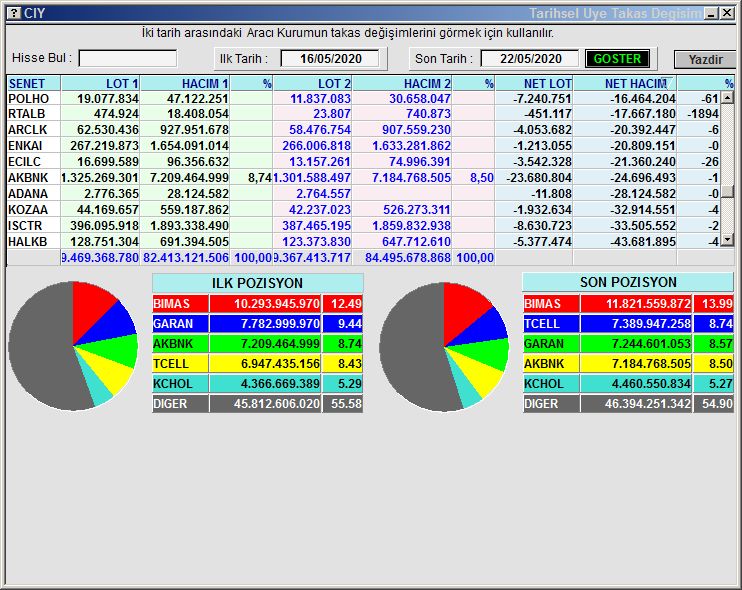
Task: Click TCELL in ILK POZISYON list
Action: click(x=180, y=364)
